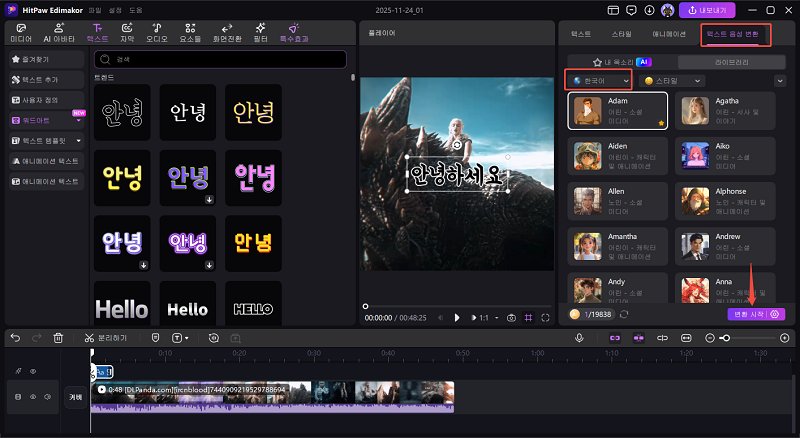Open the feedback message icon in title bar
The image size is (800, 438).
(631, 10)
